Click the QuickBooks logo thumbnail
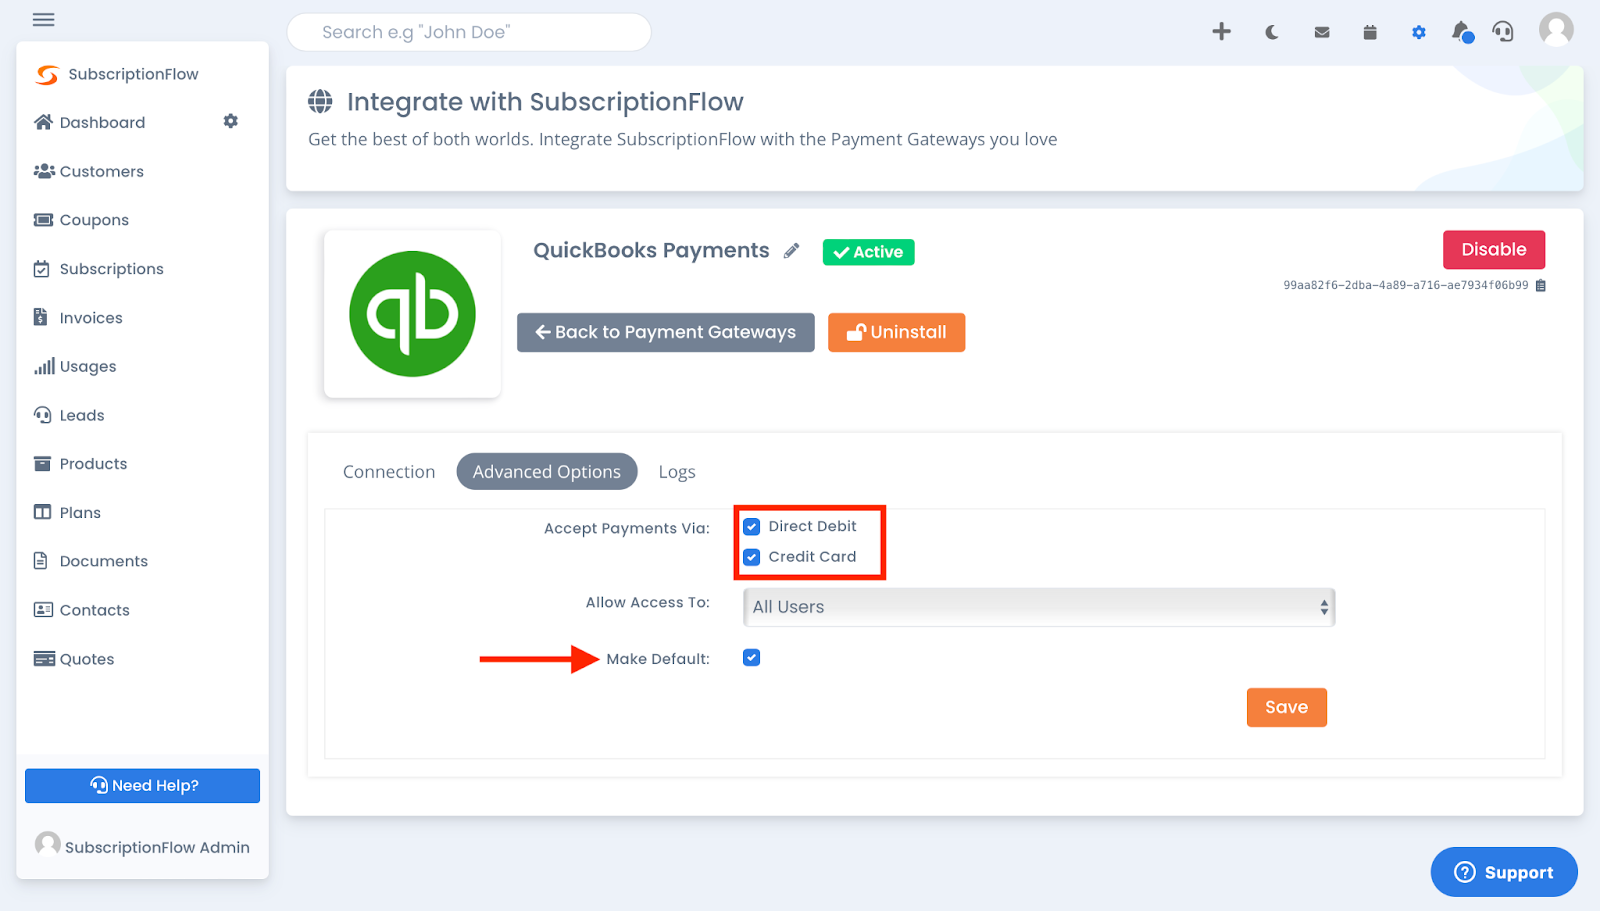The height and width of the screenshot is (911, 1600). click(x=412, y=314)
